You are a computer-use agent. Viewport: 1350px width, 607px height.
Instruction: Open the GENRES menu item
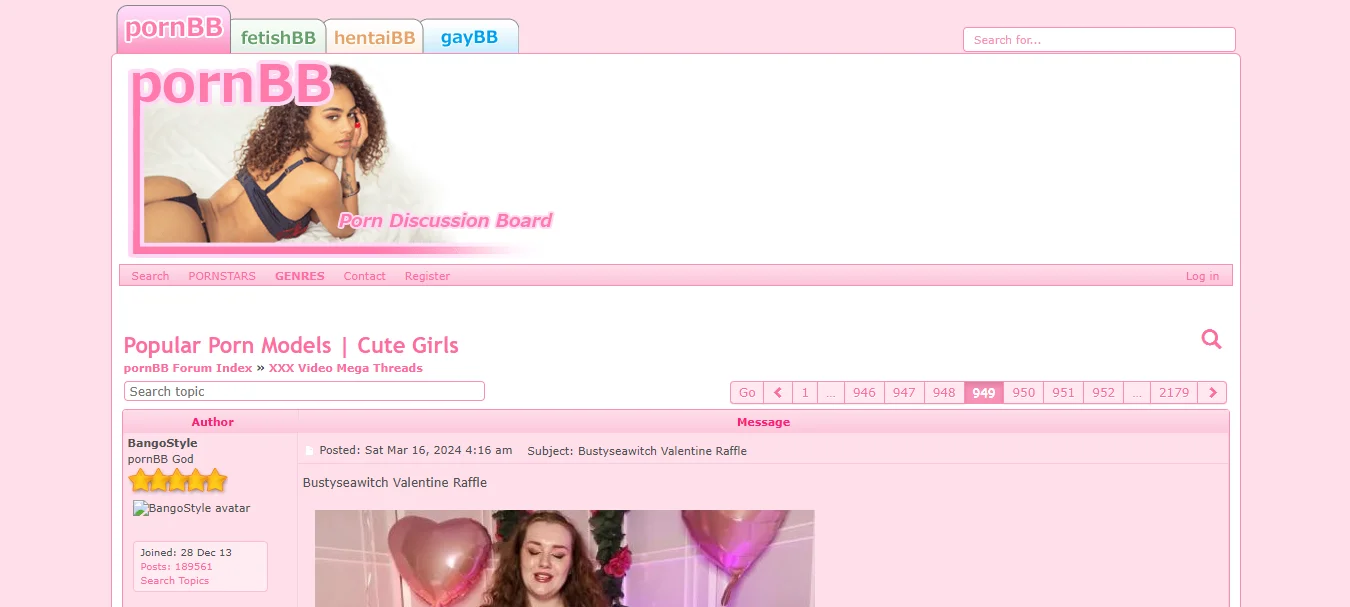(x=300, y=276)
